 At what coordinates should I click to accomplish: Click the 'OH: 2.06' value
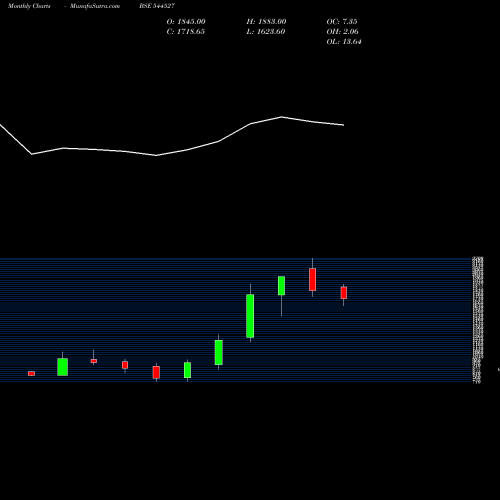coord(343,32)
